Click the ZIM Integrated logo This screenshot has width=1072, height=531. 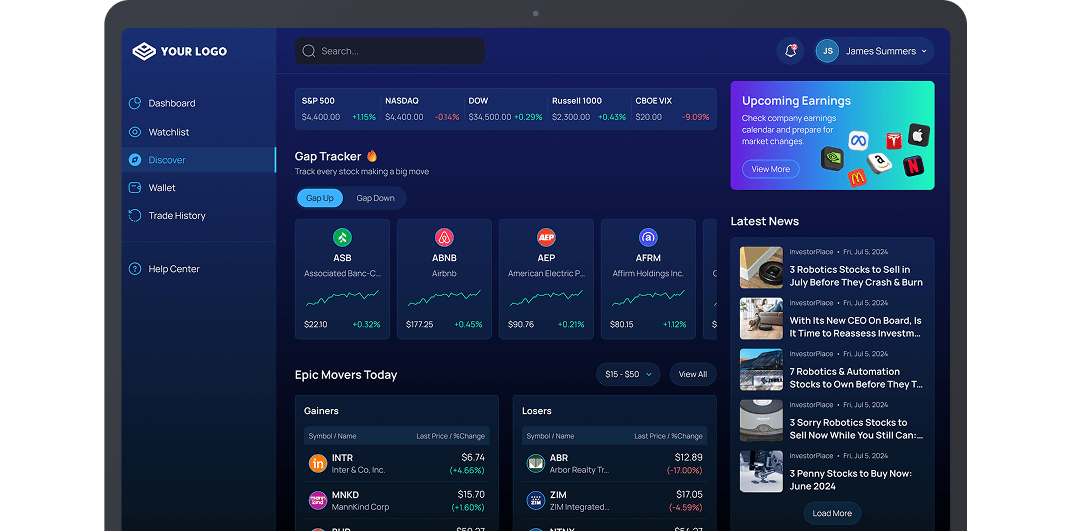pos(535,500)
